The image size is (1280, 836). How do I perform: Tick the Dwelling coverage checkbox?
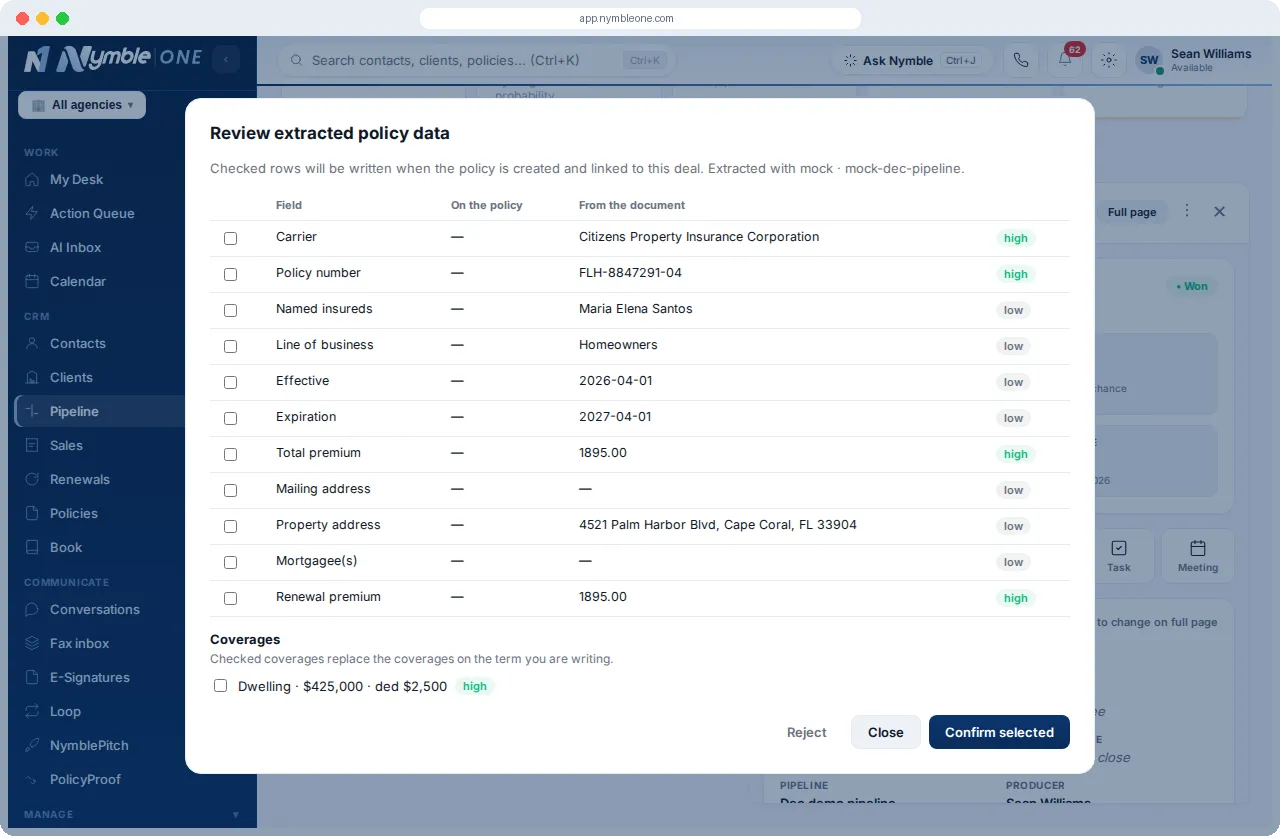220,686
